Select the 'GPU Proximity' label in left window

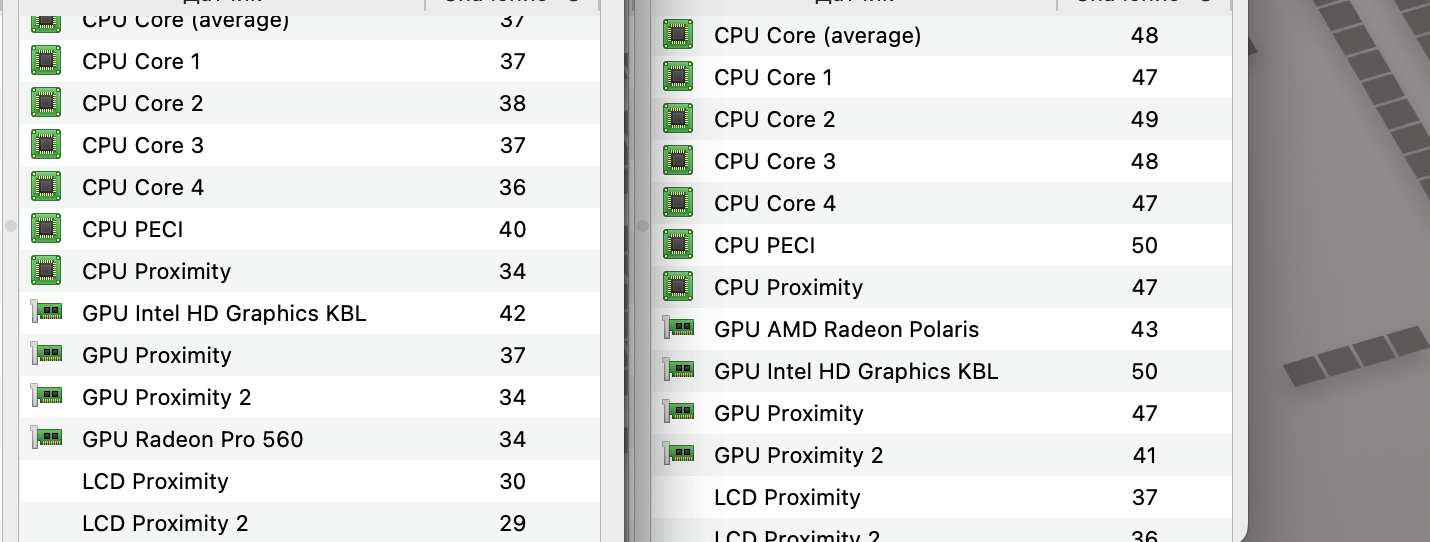coord(157,355)
